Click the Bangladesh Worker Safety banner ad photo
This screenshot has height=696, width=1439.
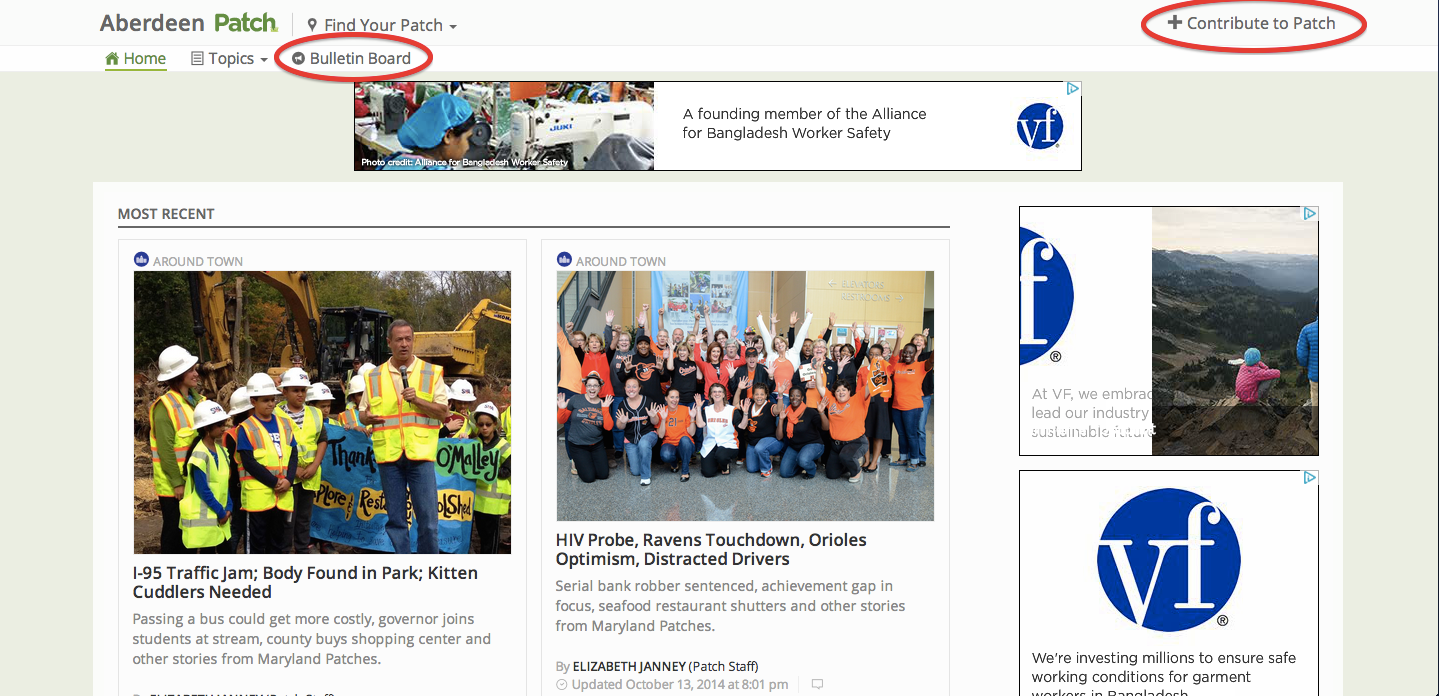click(x=504, y=126)
